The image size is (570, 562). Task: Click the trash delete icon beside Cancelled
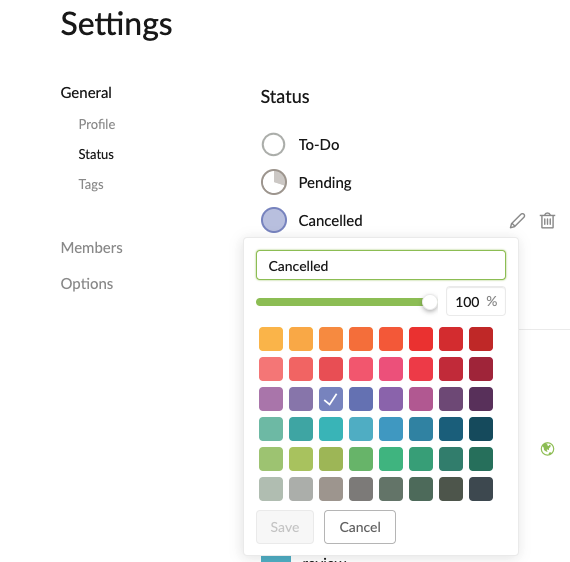tap(547, 221)
